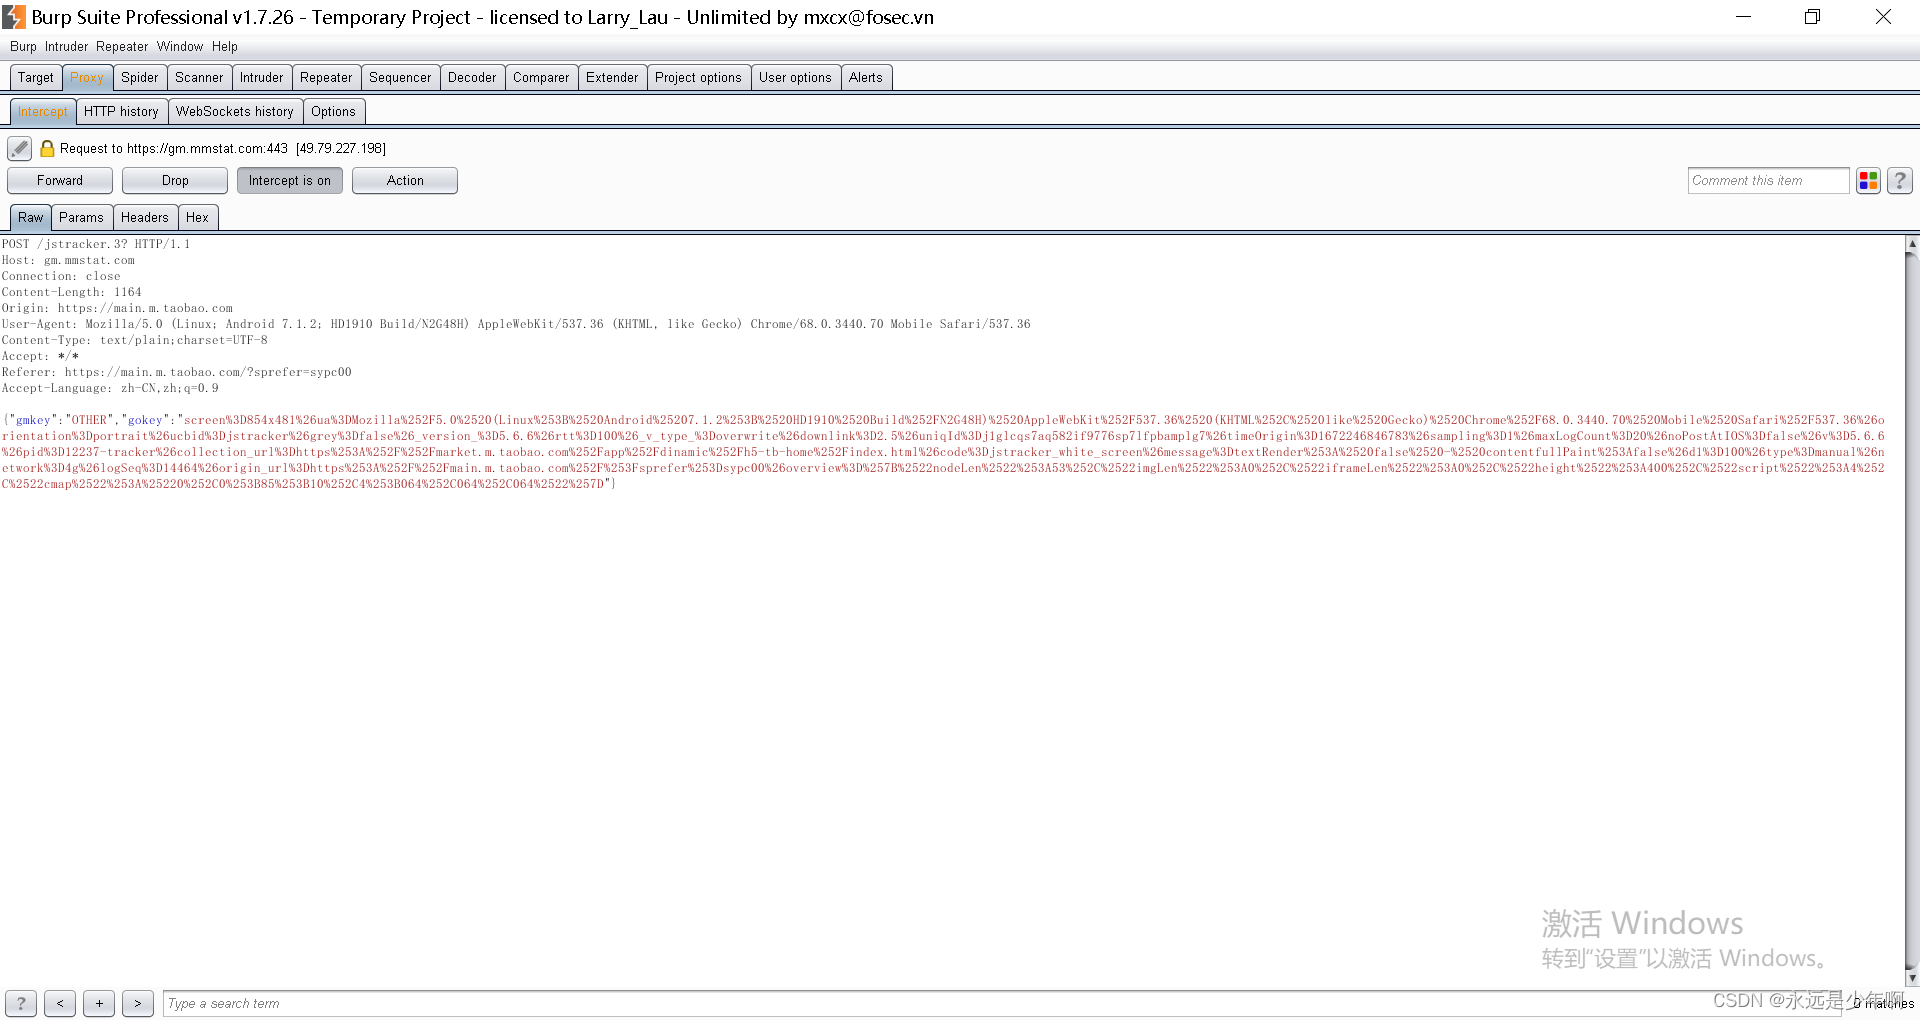The image size is (1920, 1020).
Task: Click the scrollbar down arrow
Action: click(x=1912, y=978)
